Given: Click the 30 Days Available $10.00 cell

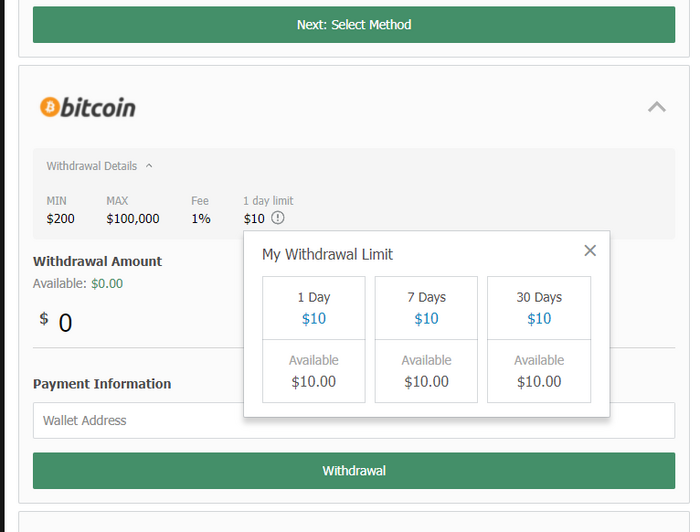Looking at the screenshot, I should click(539, 371).
